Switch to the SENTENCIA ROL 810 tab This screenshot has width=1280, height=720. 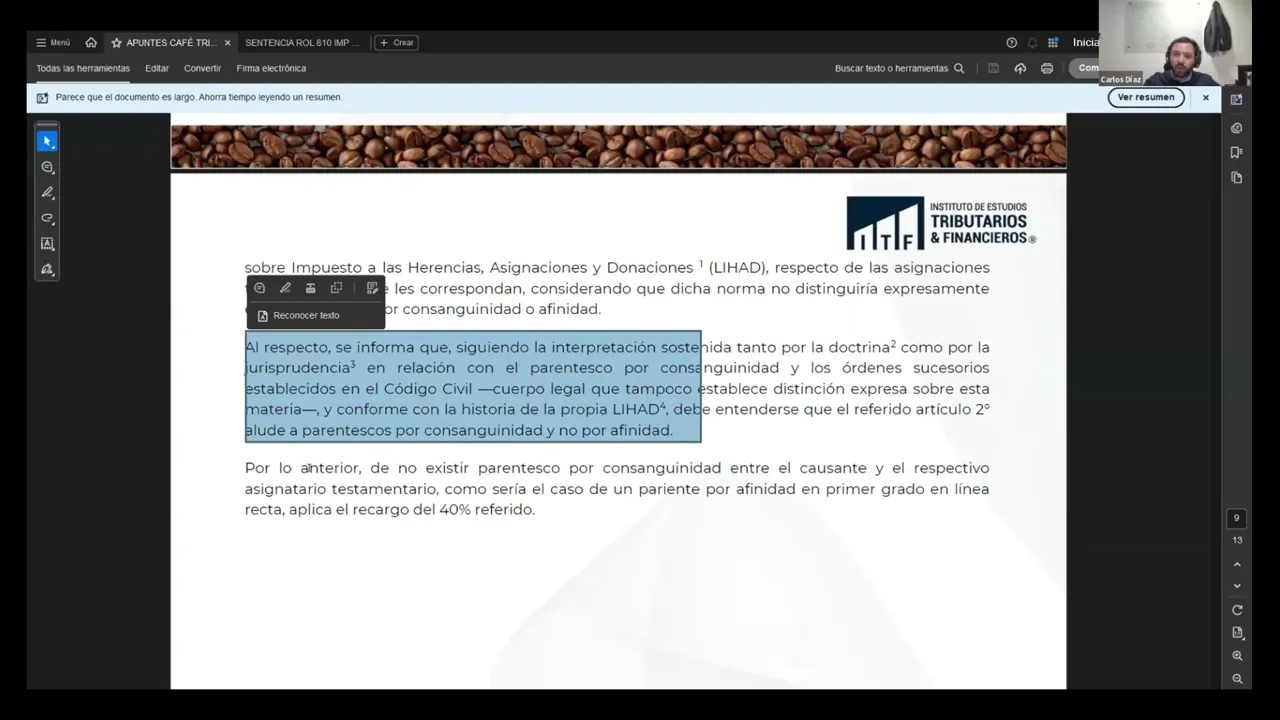tap(302, 42)
